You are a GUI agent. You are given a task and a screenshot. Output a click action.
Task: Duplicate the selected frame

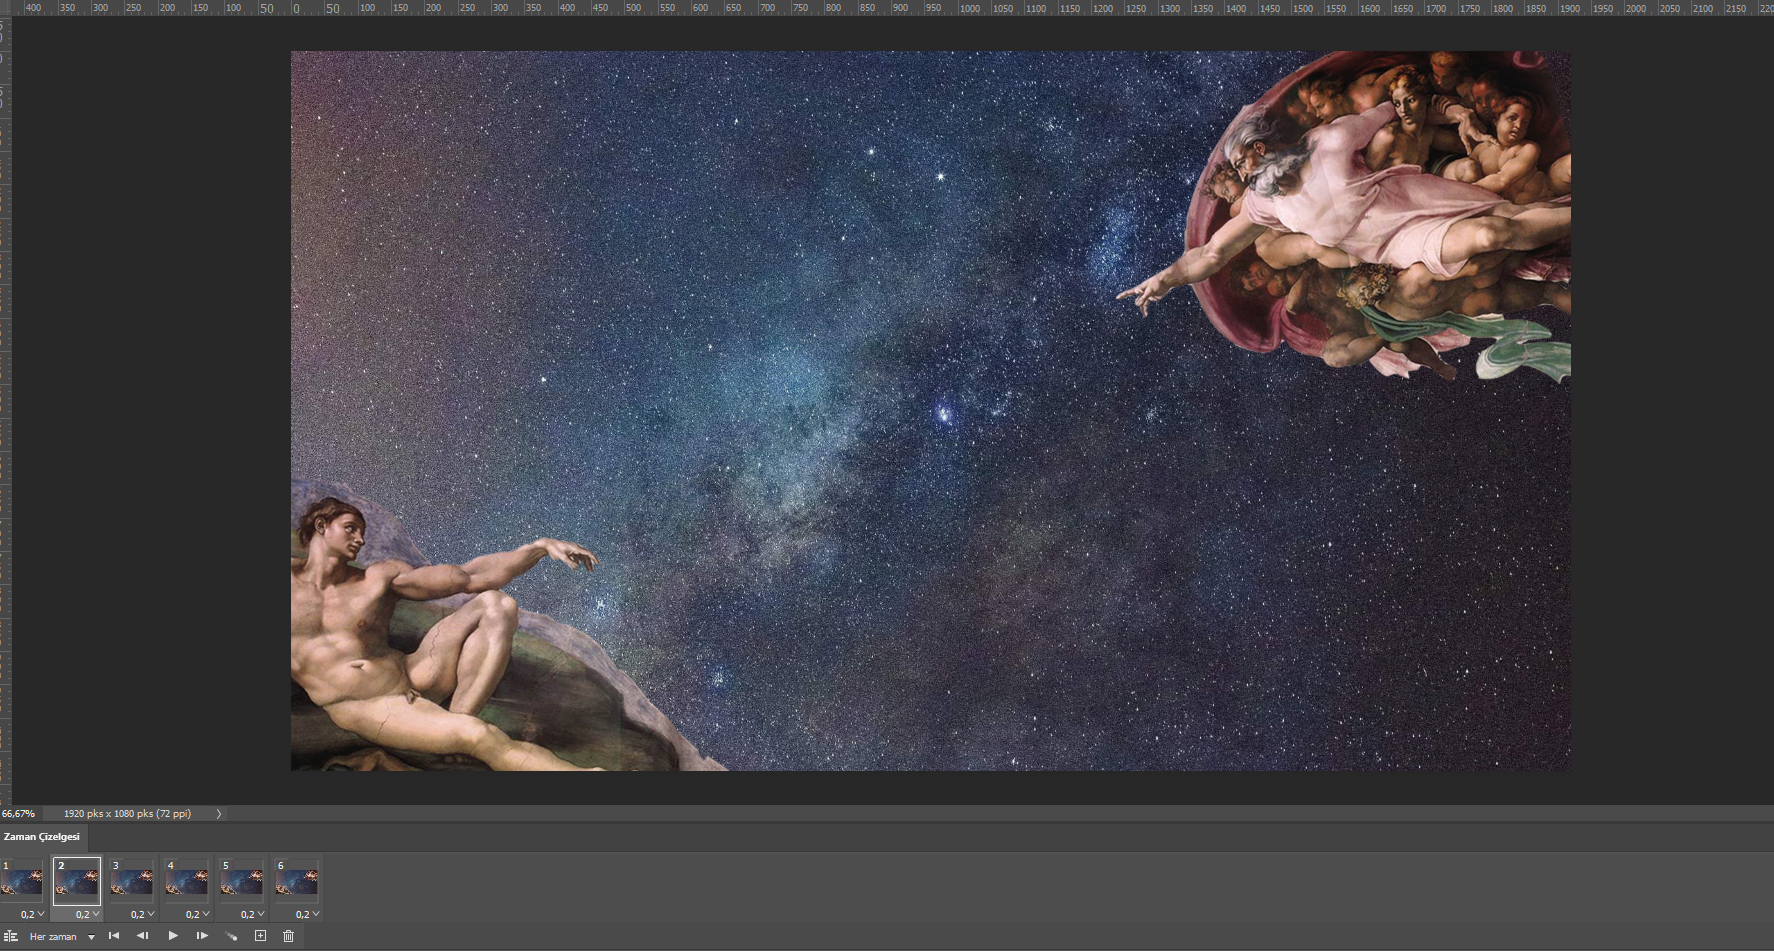[x=260, y=936]
